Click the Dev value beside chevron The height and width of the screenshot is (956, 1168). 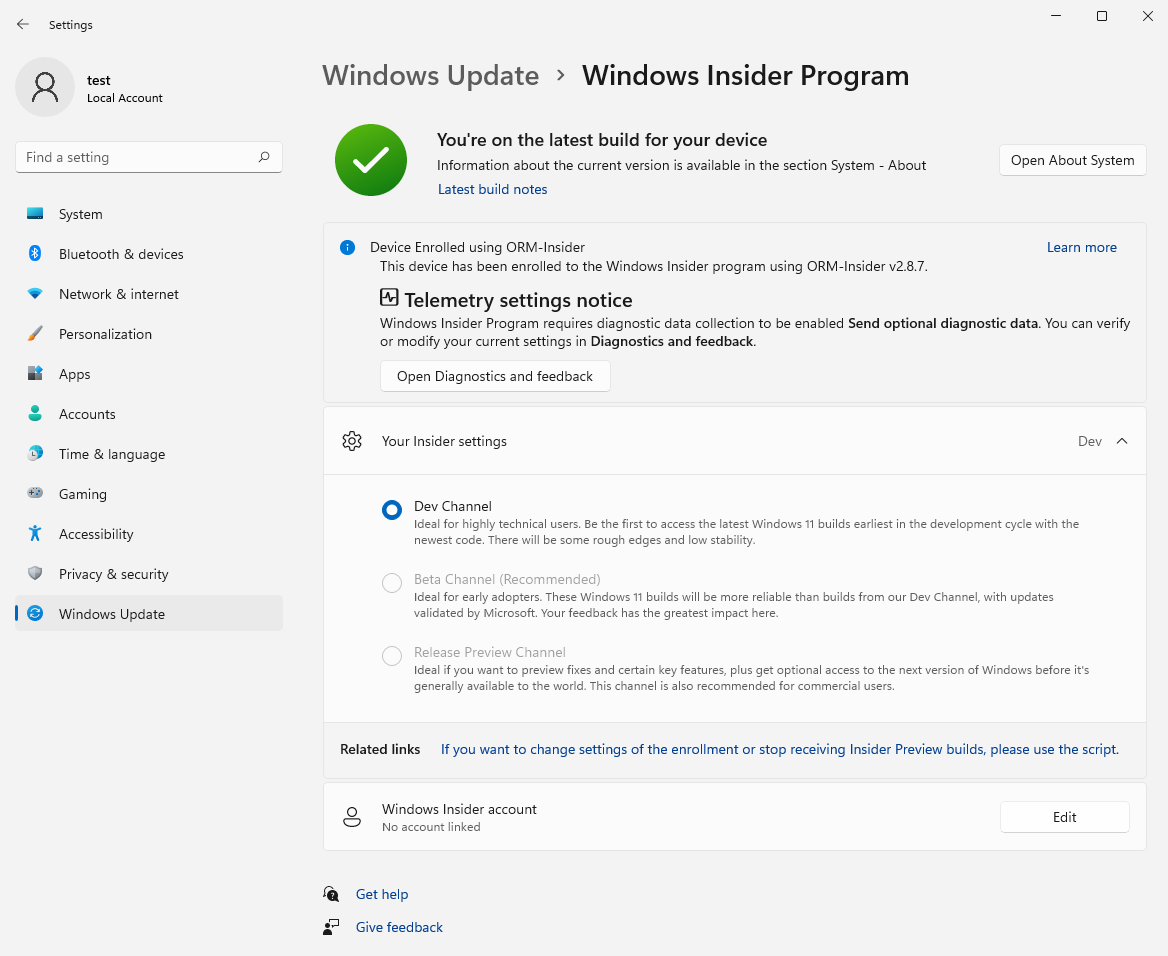pyautogui.click(x=1090, y=441)
